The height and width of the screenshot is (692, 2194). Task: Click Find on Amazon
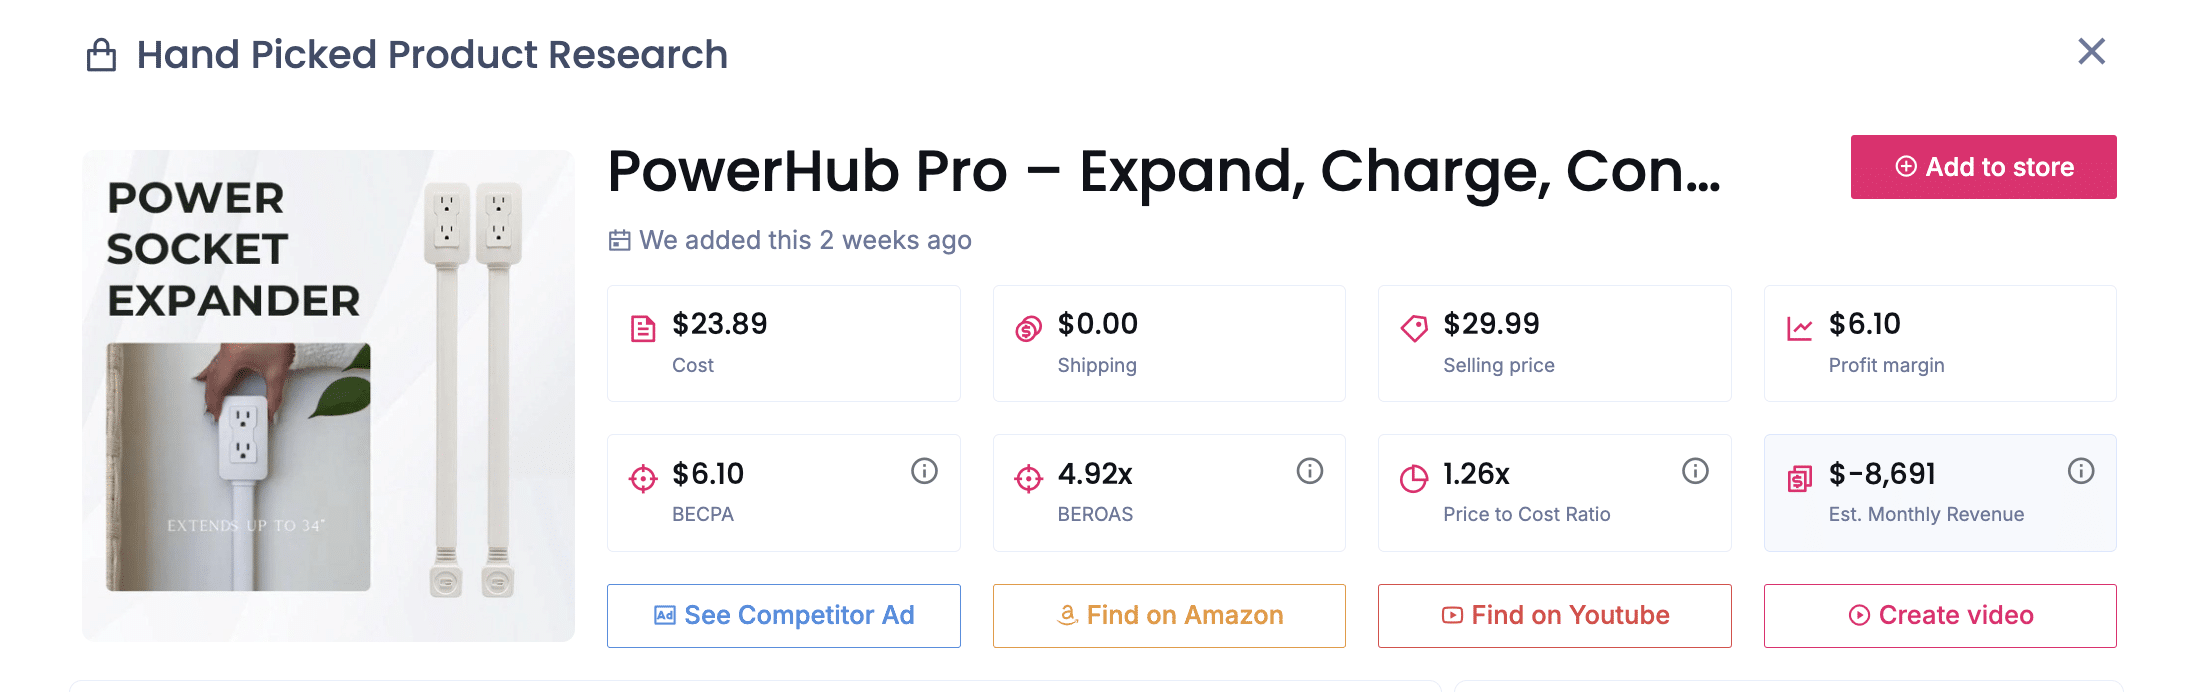[x=1168, y=615]
